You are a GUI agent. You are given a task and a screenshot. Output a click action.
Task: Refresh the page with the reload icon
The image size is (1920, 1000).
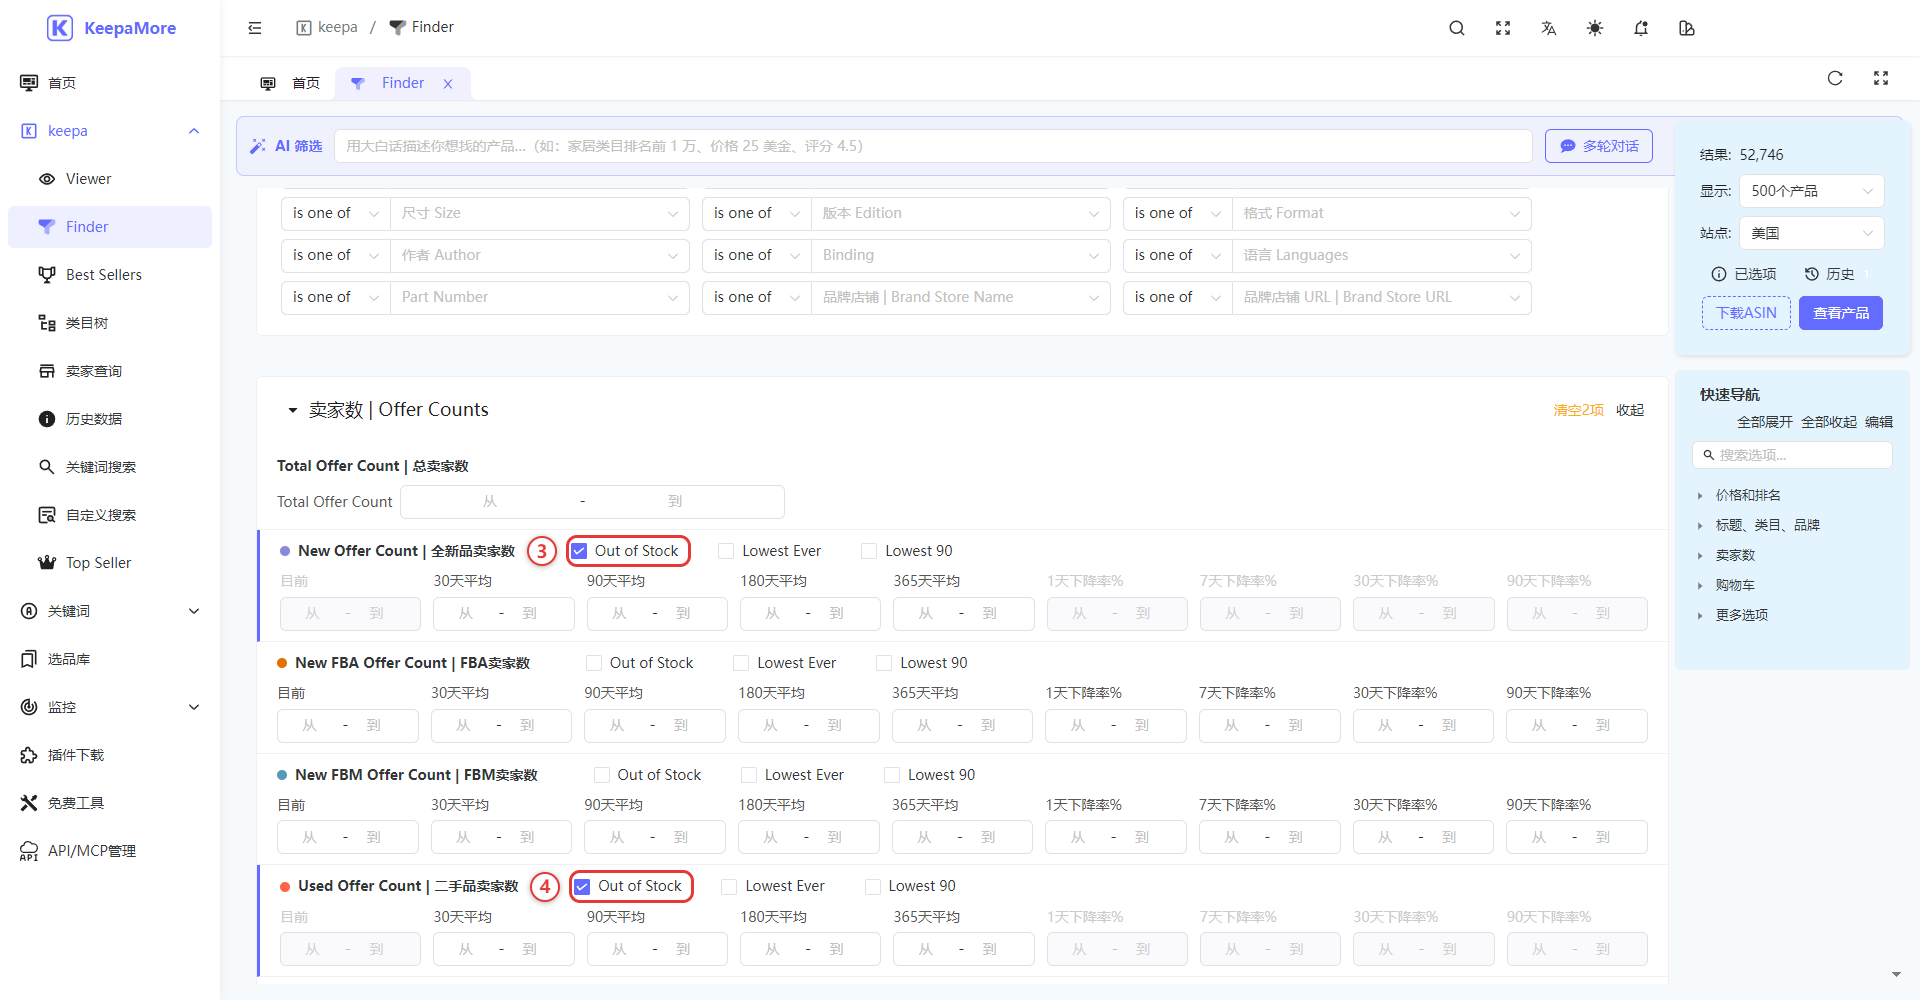(x=1835, y=78)
